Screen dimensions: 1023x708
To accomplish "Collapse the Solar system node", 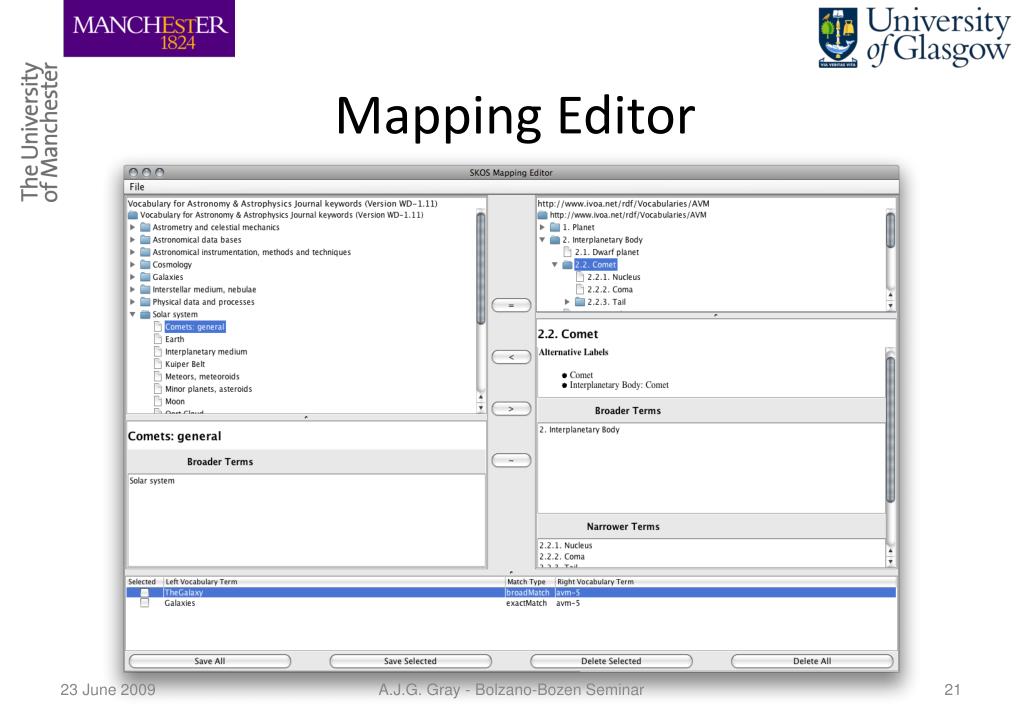I will pos(132,315).
